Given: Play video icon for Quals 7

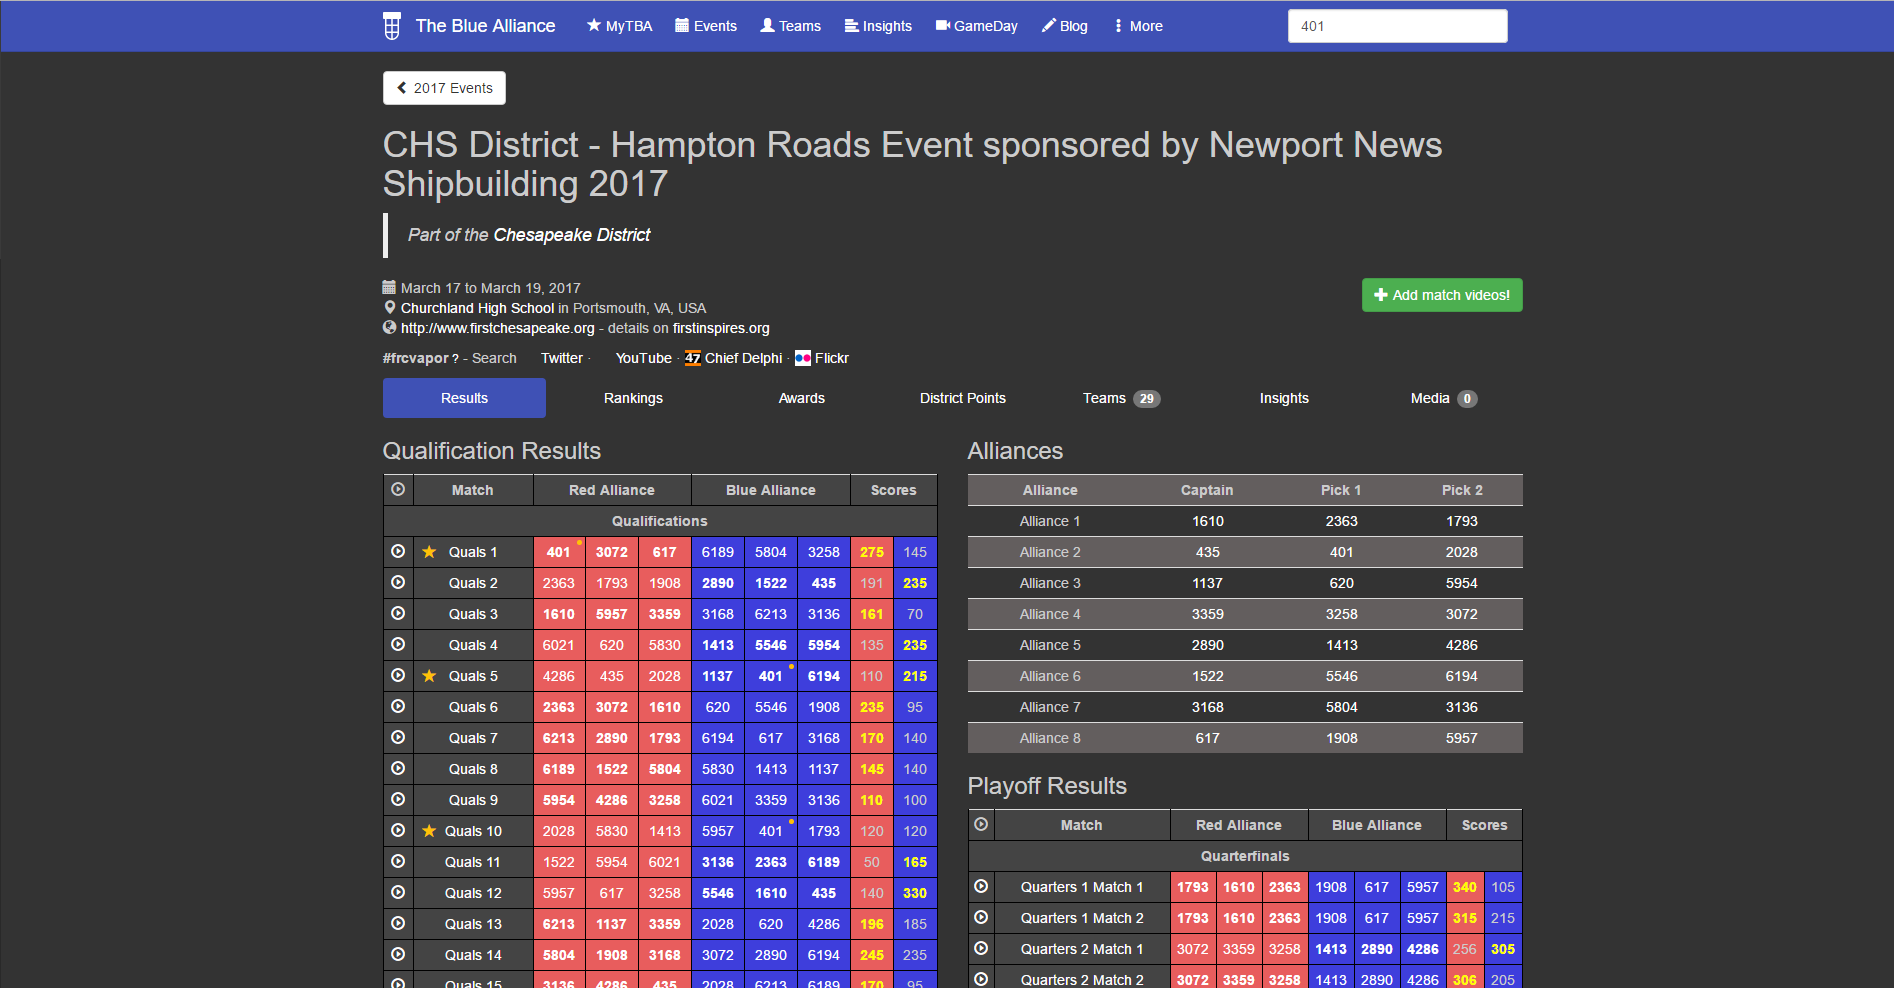Looking at the screenshot, I should pyautogui.click(x=398, y=738).
